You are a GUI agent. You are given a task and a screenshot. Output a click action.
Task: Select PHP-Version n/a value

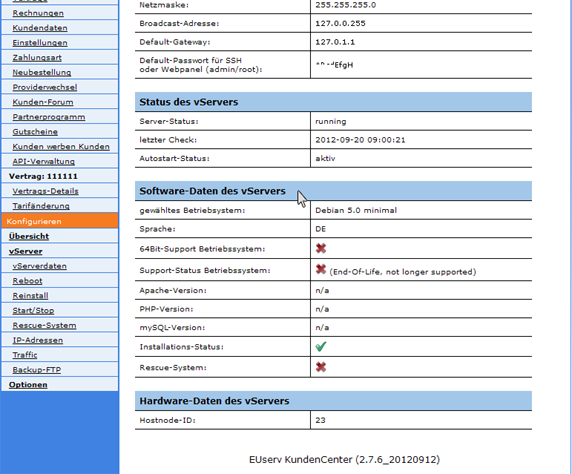(322, 309)
